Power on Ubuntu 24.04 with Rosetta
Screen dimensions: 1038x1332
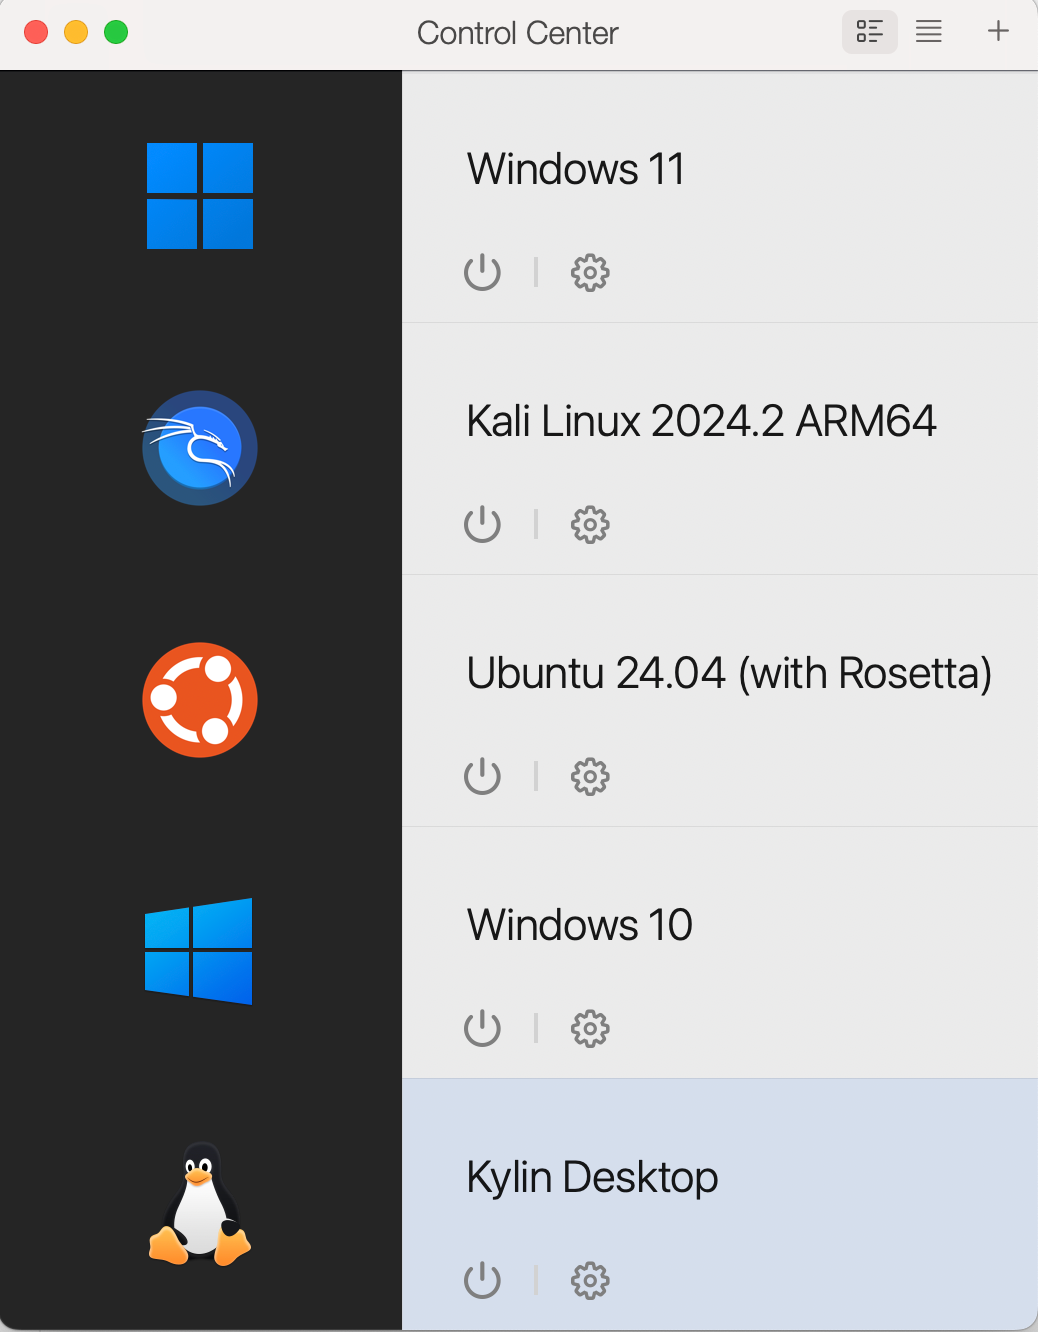[x=482, y=776]
